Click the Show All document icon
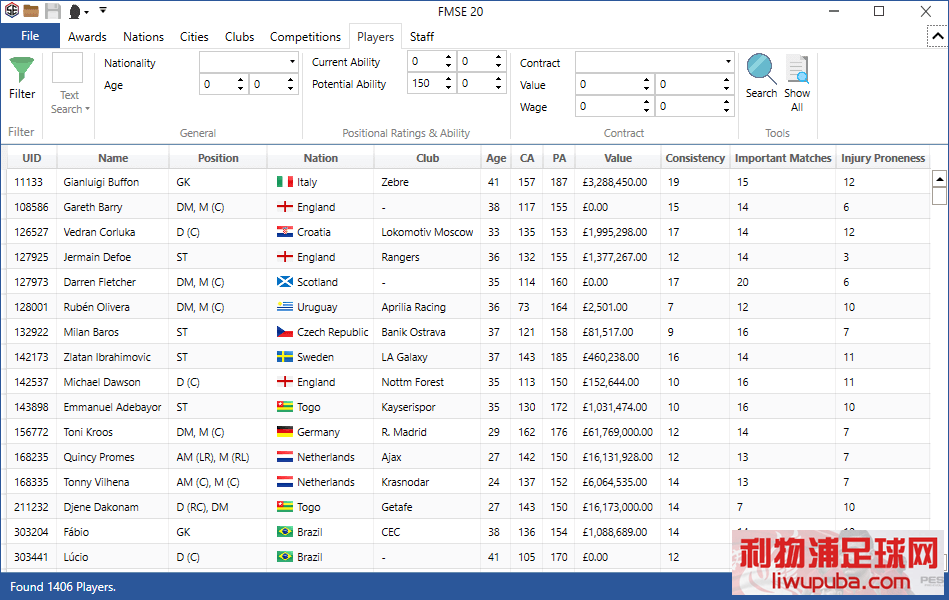The image size is (949, 600). coord(797,69)
